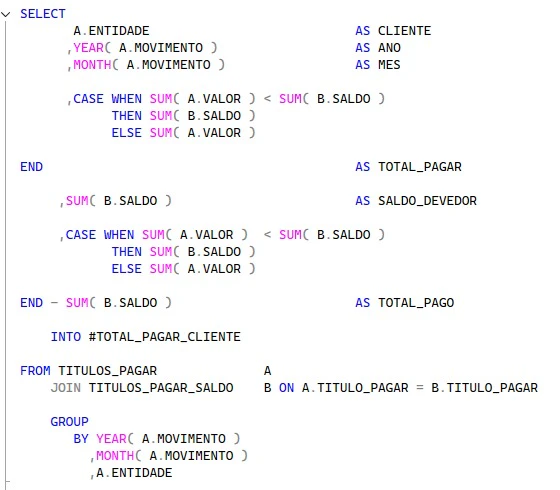Click the CLIENTE alias
Image resolution: width=560 pixels, height=490 pixels.
pyautogui.click(x=404, y=31)
